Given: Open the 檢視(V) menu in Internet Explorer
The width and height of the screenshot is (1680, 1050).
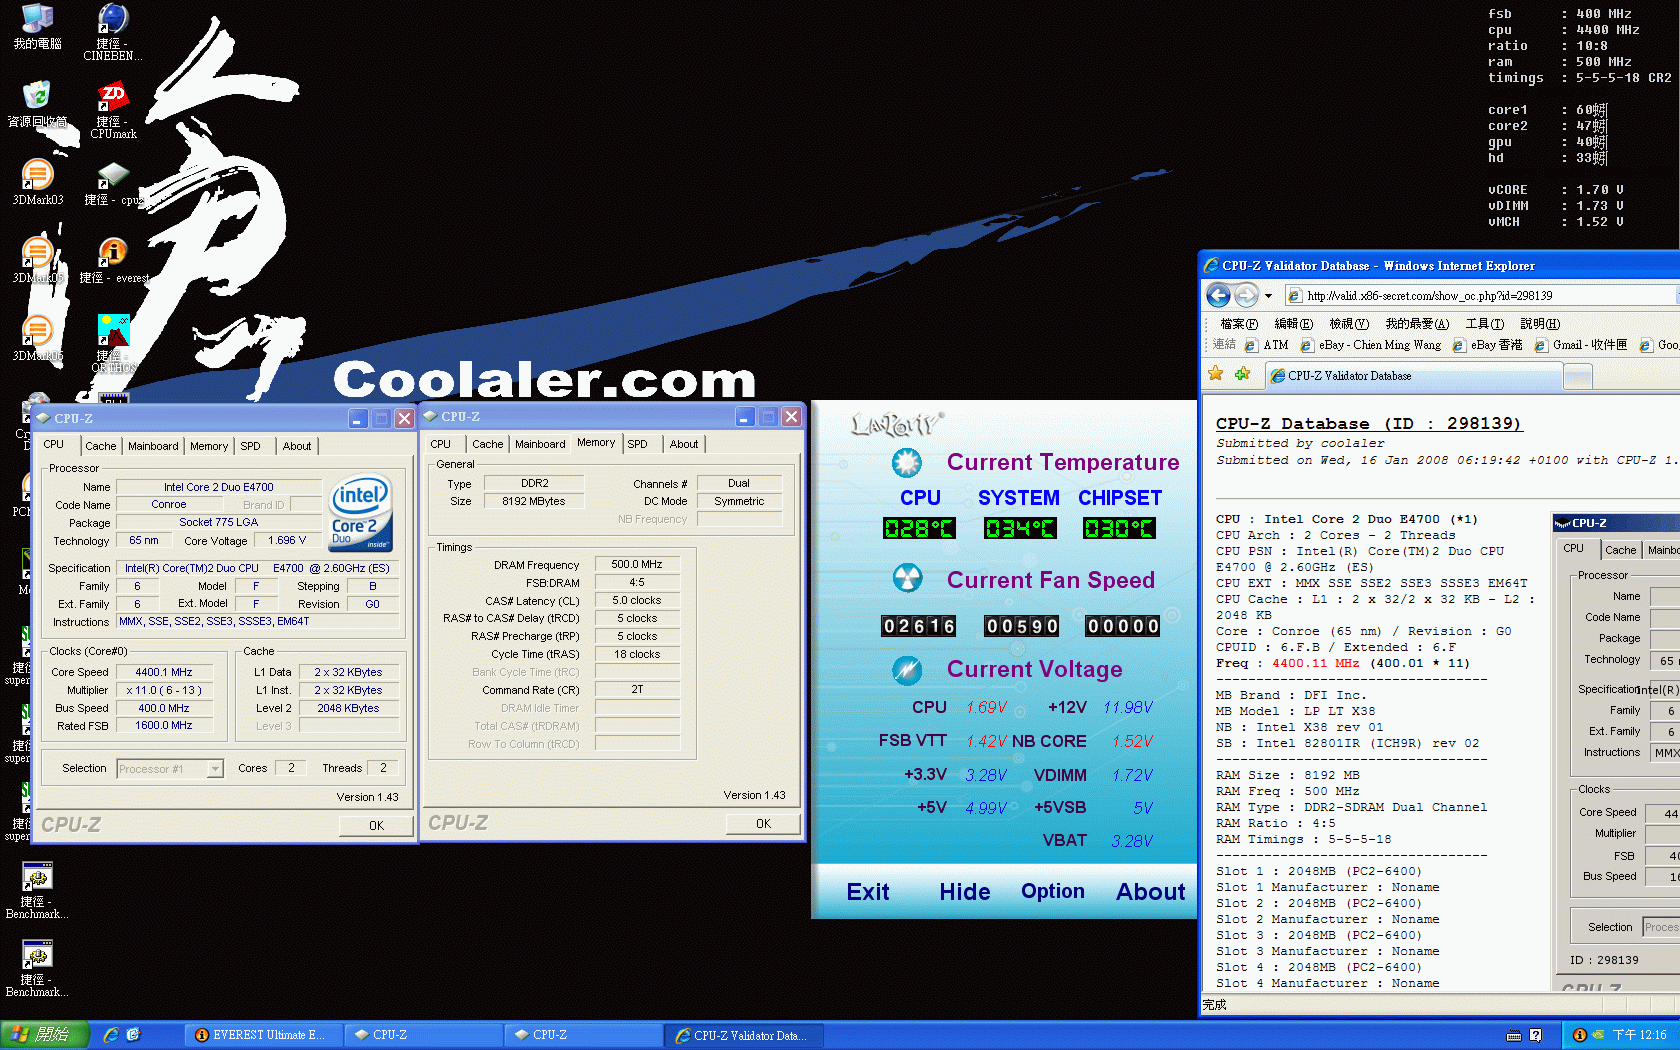Looking at the screenshot, I should coord(1348,324).
